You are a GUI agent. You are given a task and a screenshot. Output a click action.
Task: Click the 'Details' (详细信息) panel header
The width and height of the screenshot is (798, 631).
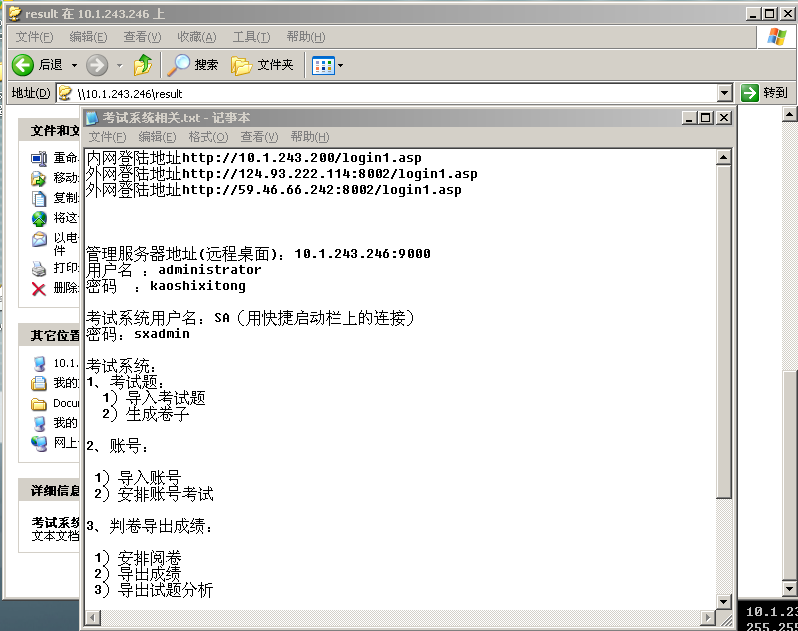49,491
